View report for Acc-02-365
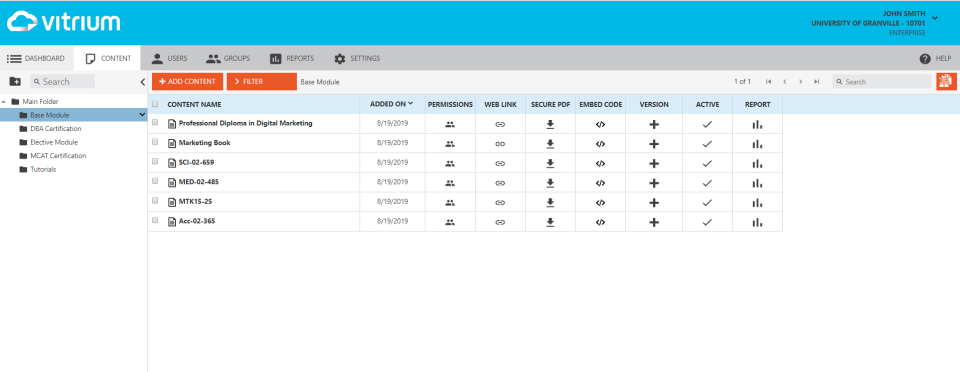Viewport: 960px width, 372px height. click(x=757, y=222)
